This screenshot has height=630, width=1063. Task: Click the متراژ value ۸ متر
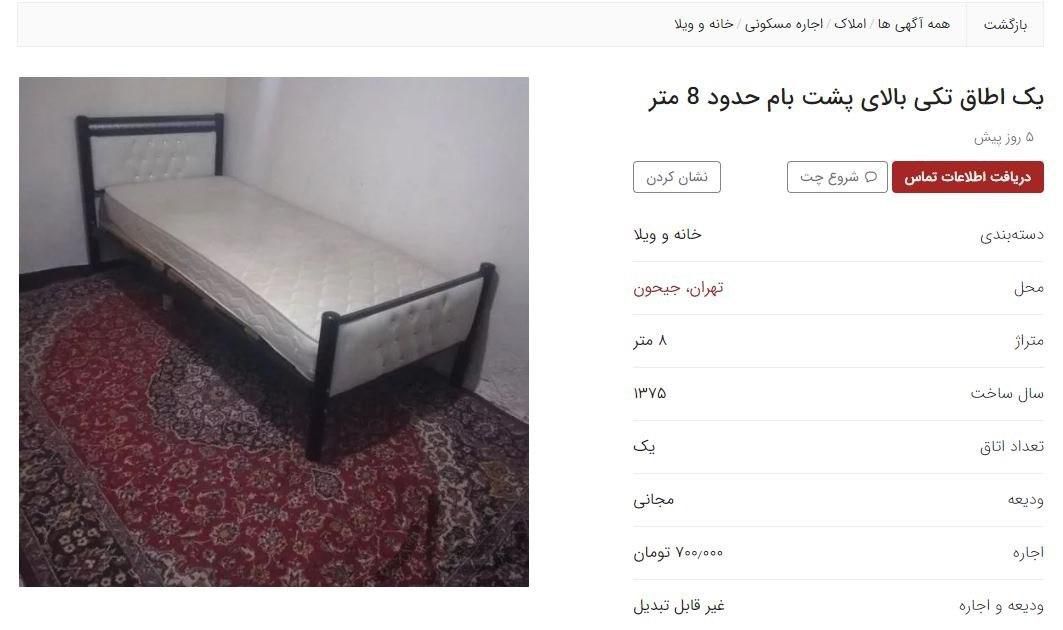[650, 340]
